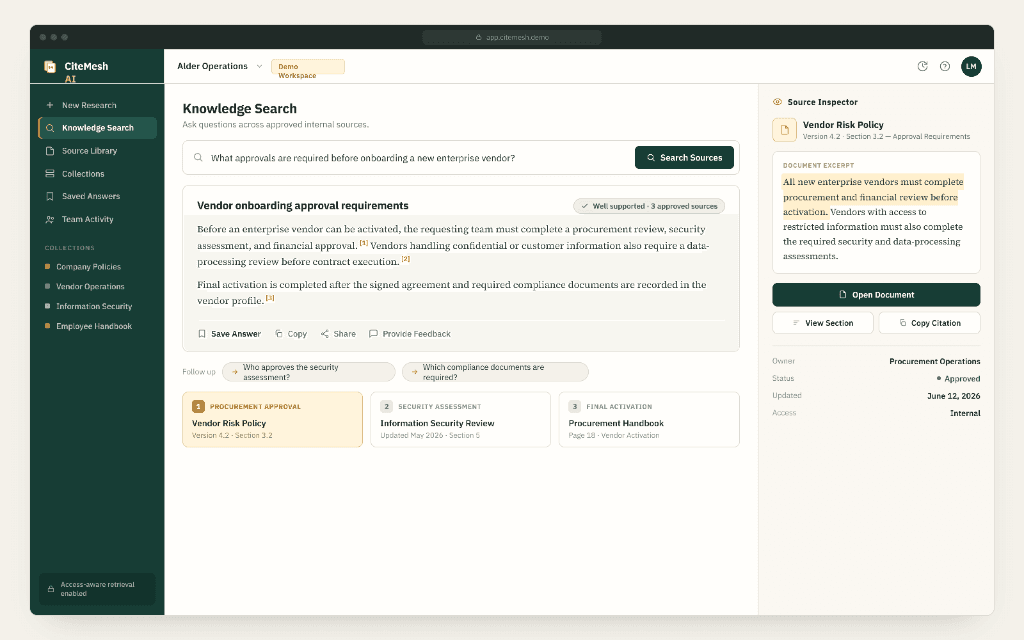Viewport: 1024px width, 640px height.
Task: Click the Open Document button
Action: pos(876,295)
